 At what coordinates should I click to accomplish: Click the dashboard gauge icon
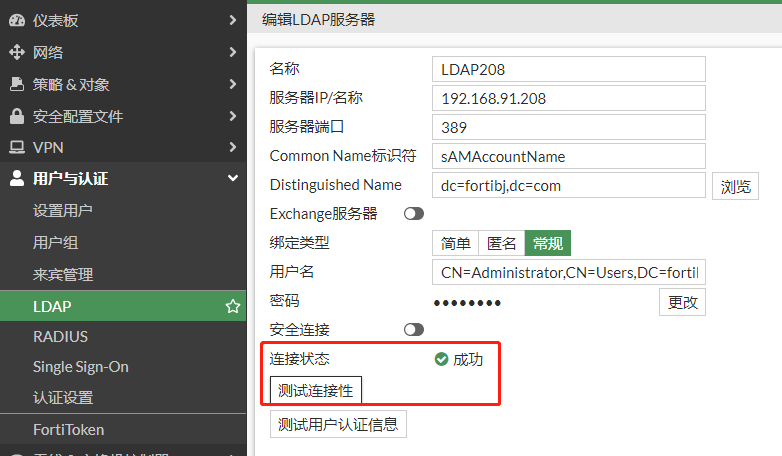coord(16,20)
